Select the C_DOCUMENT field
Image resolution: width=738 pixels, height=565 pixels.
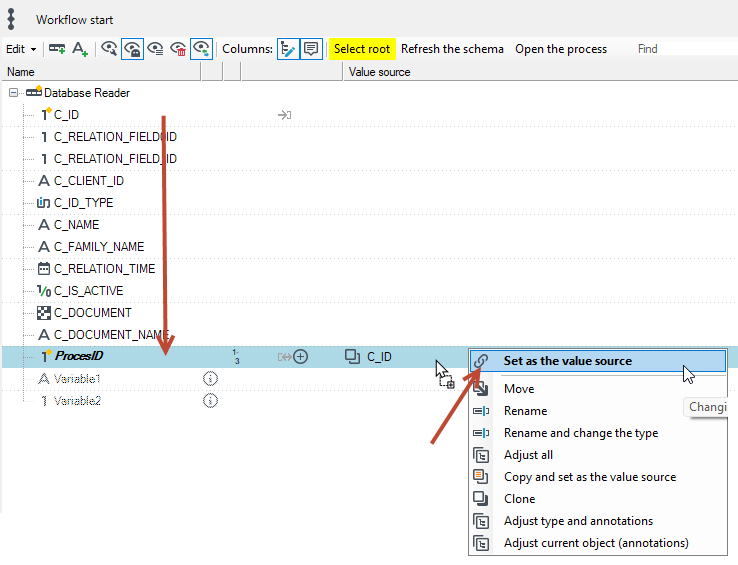pos(93,313)
